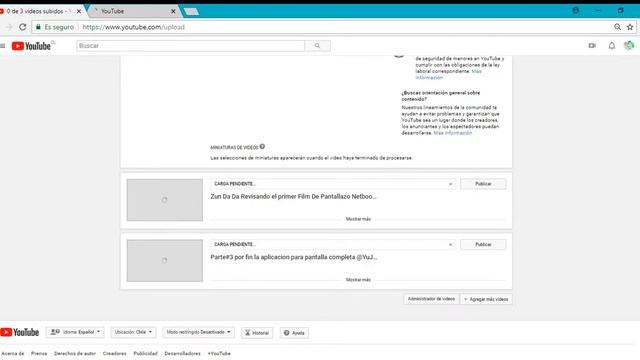
Task: Click the Parte#3 video title text
Action: [293, 257]
